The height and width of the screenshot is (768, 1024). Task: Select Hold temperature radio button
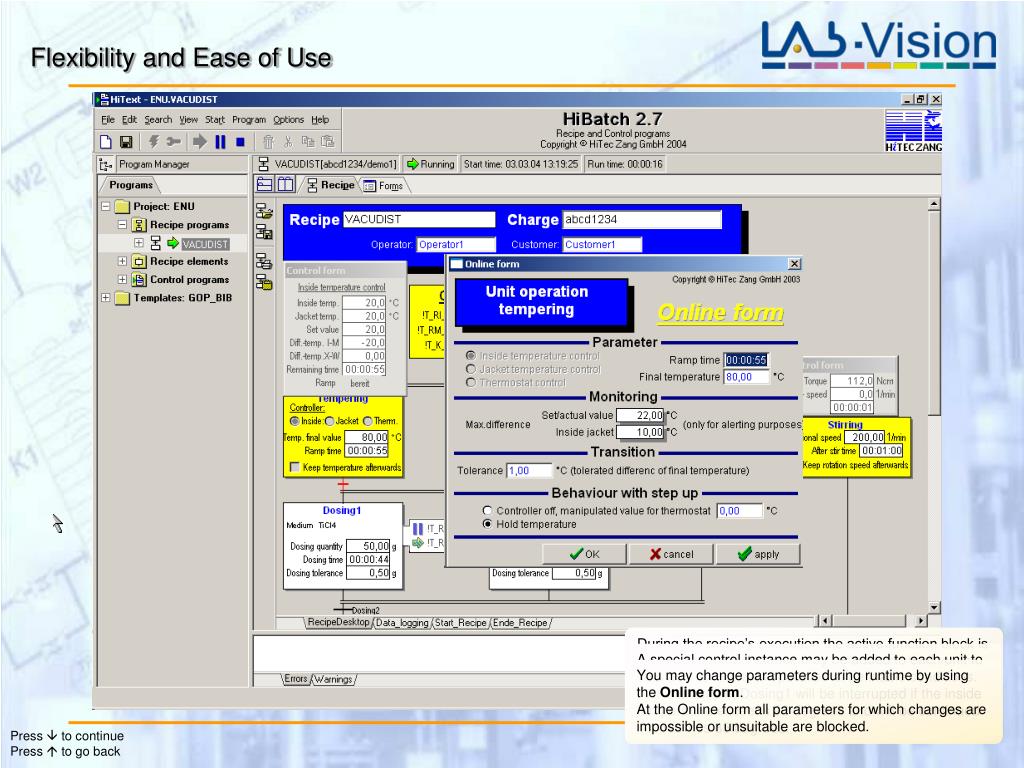487,524
